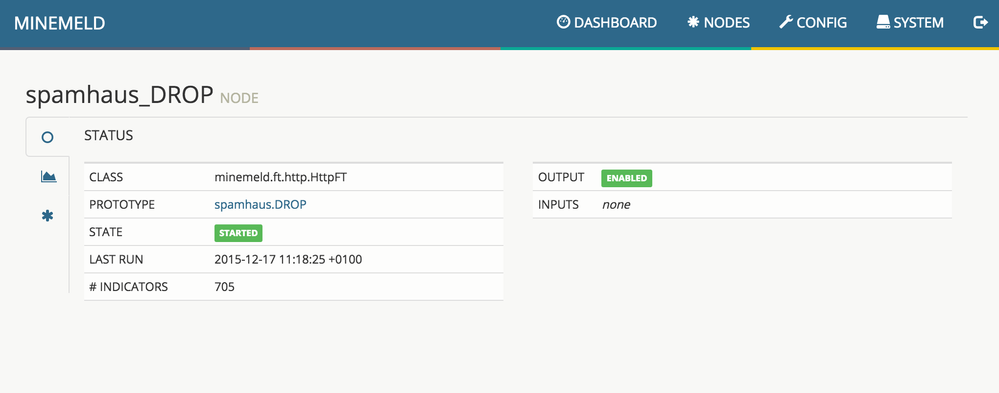Click the STATE row label

coord(105,232)
